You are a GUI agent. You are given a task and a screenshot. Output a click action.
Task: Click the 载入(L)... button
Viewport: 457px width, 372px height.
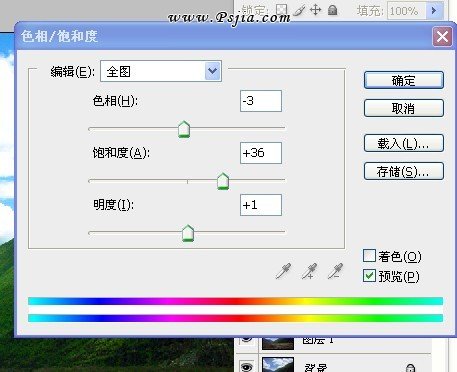click(x=404, y=143)
